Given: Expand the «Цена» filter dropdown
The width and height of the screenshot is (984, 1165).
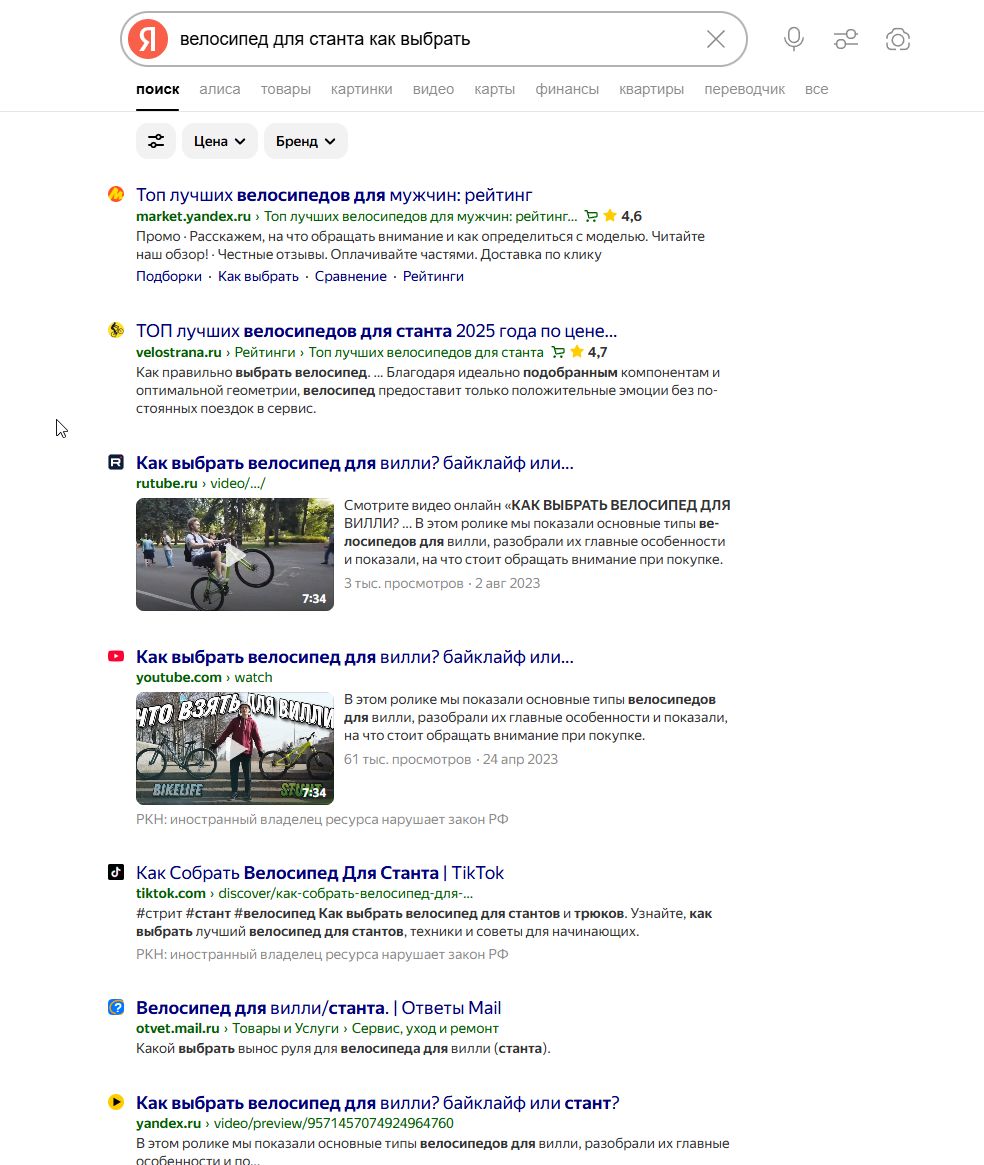Looking at the screenshot, I should pos(219,141).
